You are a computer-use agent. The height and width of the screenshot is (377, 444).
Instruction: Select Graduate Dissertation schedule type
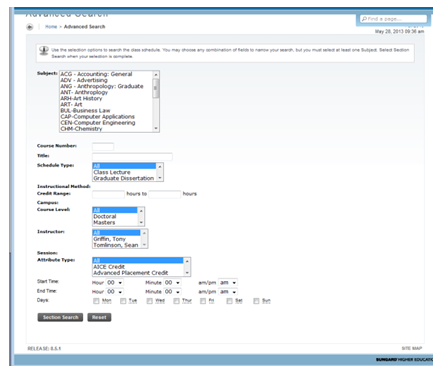pos(124,178)
